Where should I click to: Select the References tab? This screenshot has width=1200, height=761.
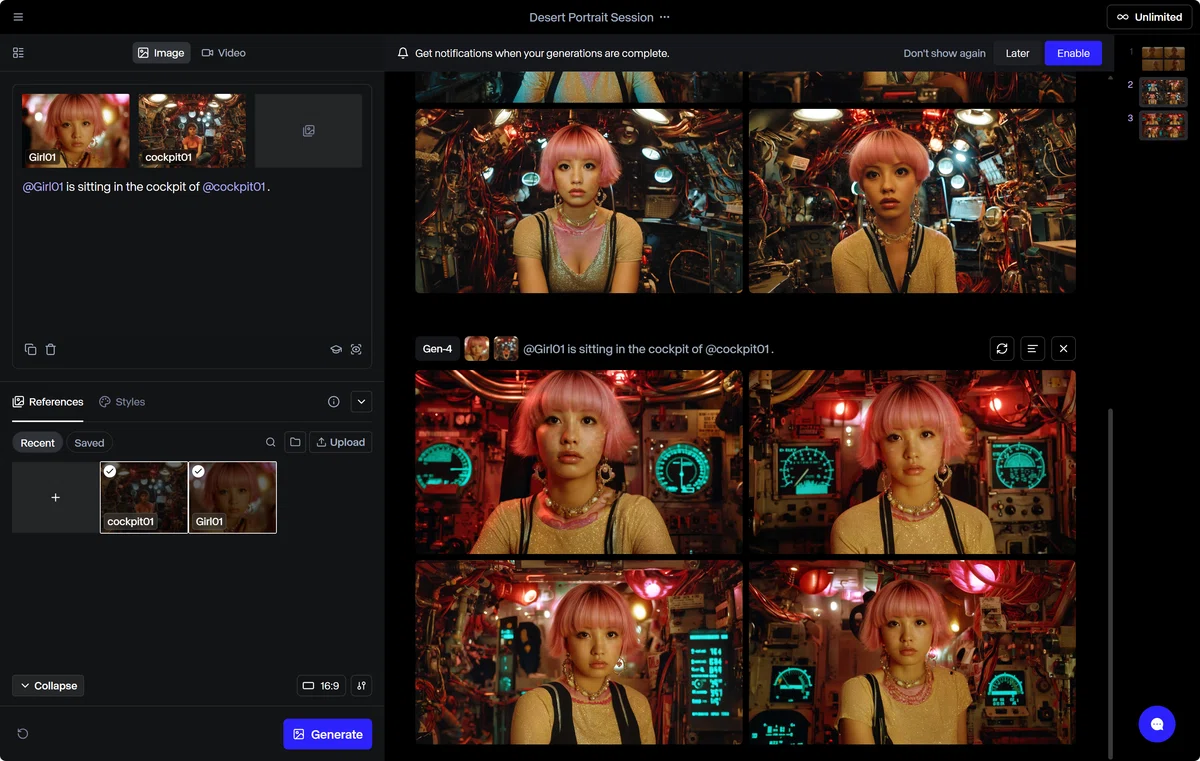point(48,402)
